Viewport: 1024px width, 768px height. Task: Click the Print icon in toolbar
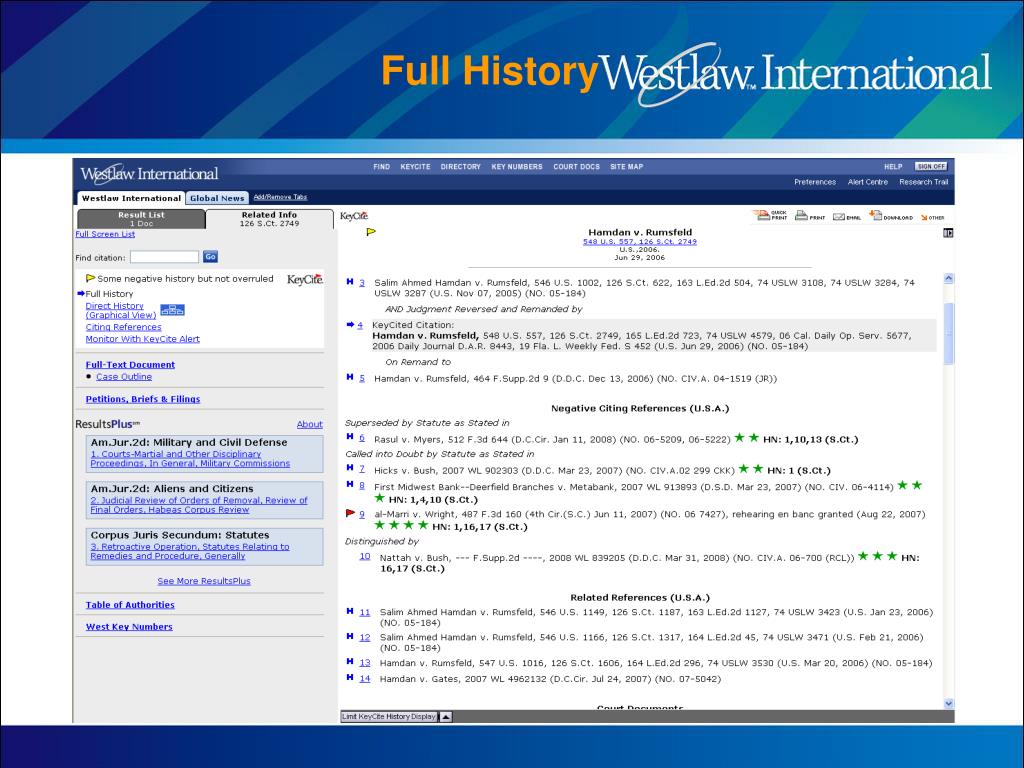click(810, 216)
